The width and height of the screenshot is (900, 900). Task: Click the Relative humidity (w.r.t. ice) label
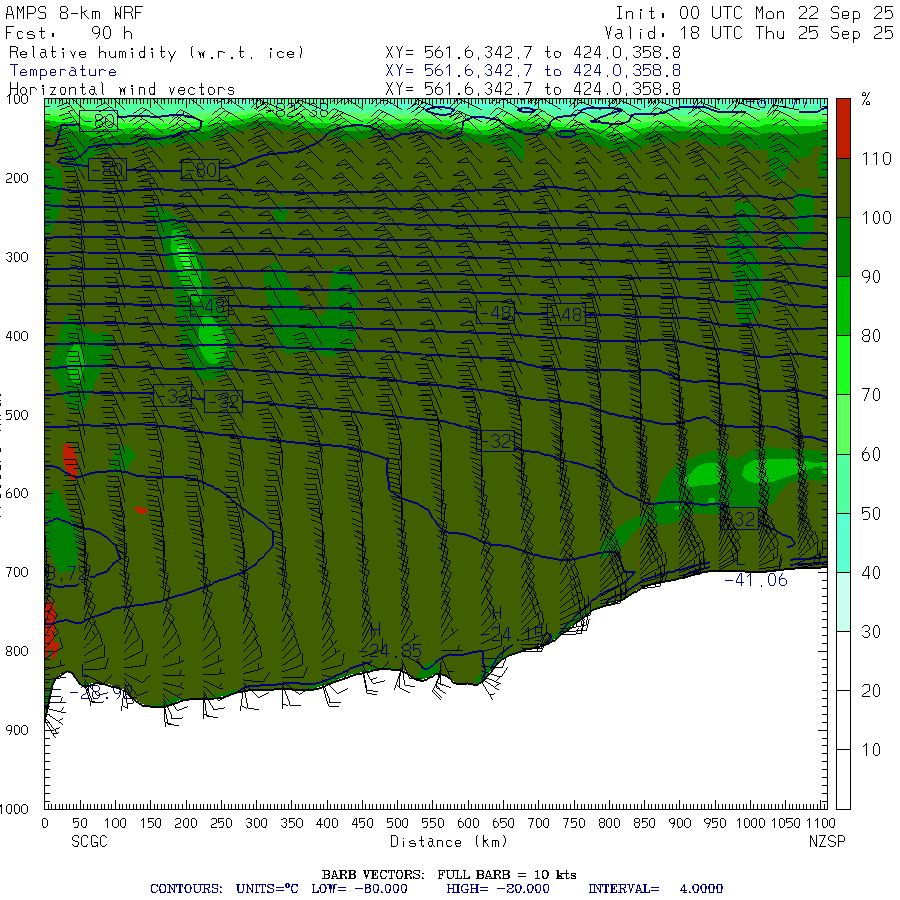click(157, 52)
